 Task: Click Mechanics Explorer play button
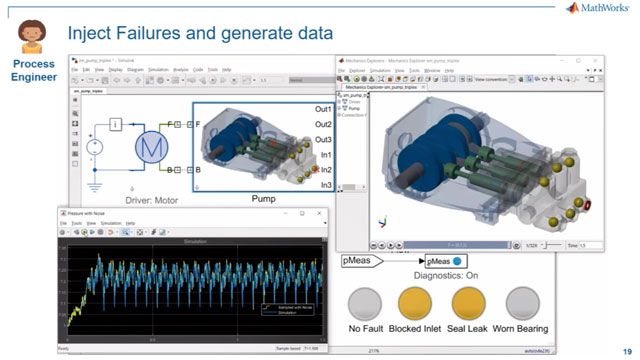click(x=391, y=245)
